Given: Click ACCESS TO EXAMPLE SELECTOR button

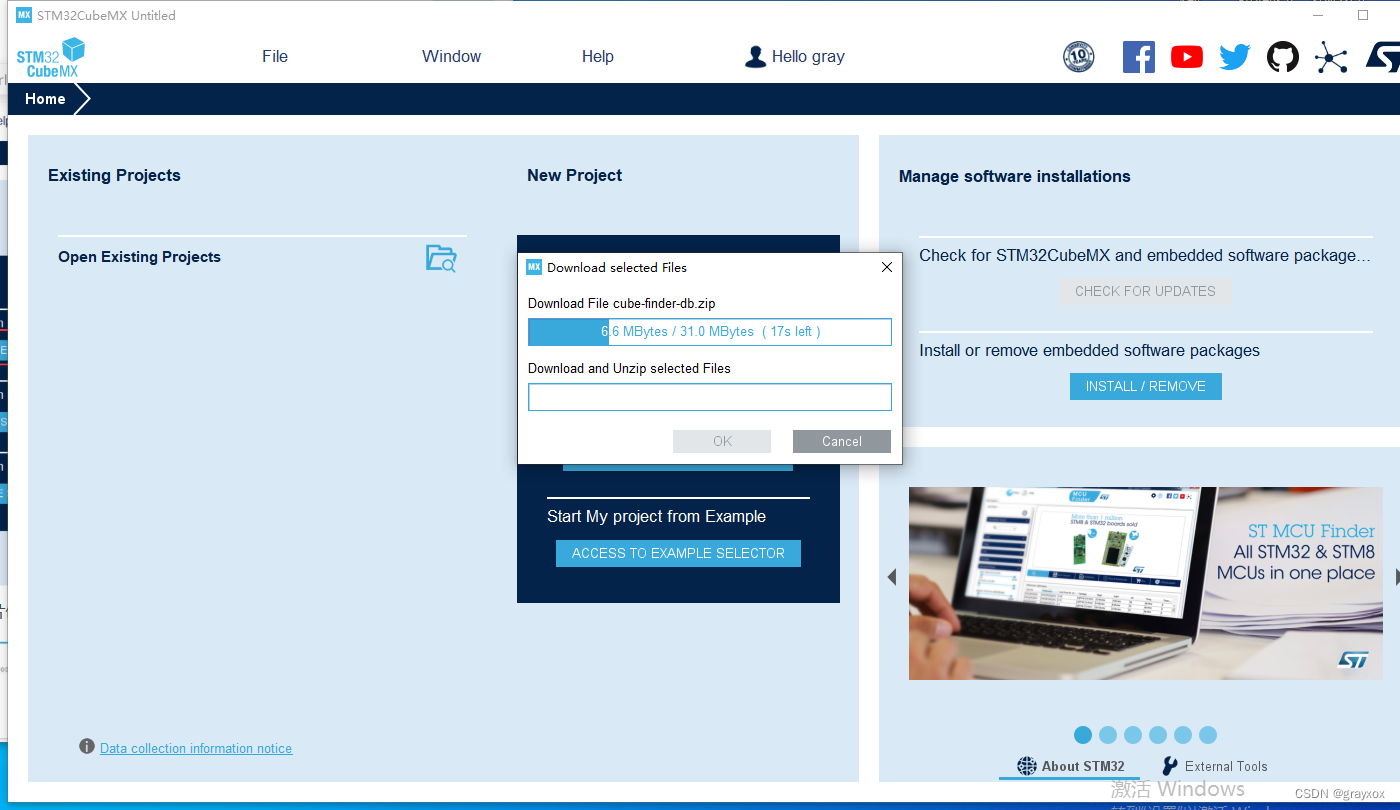Looking at the screenshot, I should click(x=678, y=553).
